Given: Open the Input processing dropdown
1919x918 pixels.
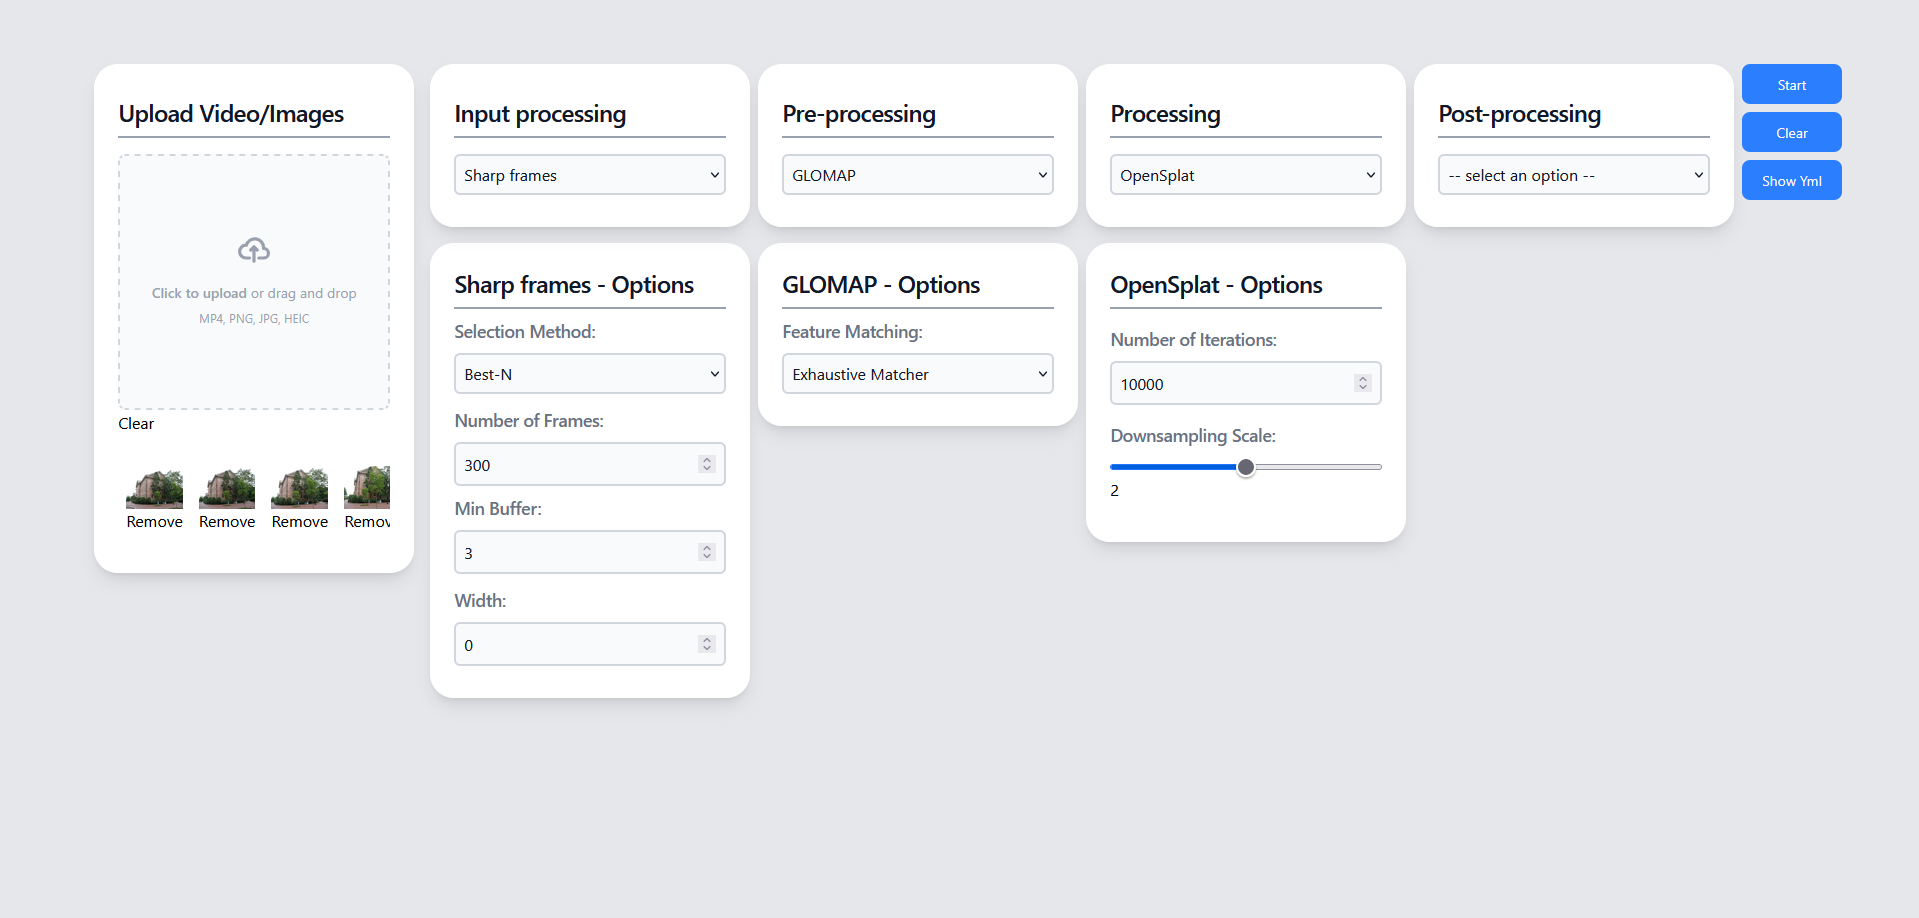Looking at the screenshot, I should [x=589, y=175].
